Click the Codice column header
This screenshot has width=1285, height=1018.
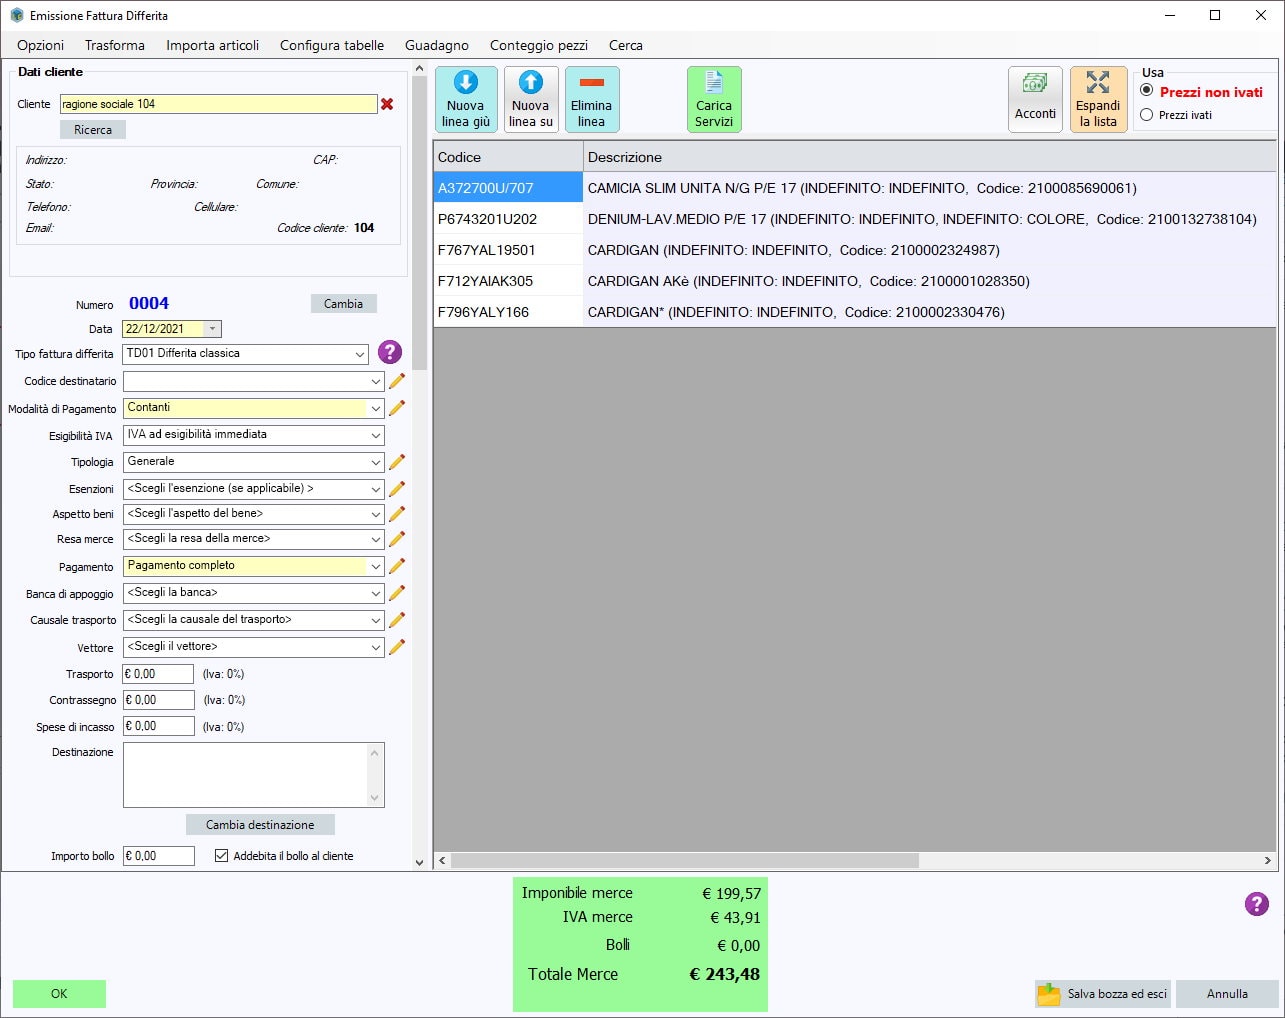(x=508, y=157)
